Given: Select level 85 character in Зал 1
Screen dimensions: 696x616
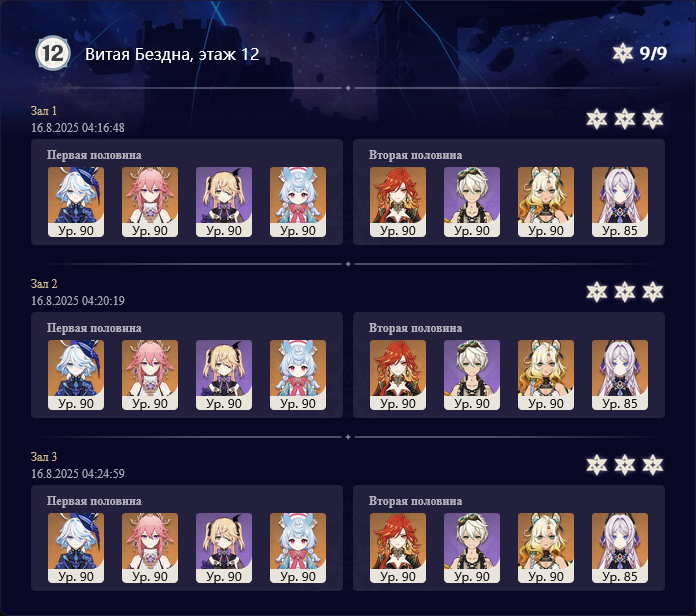Looking at the screenshot, I should tap(620, 202).
